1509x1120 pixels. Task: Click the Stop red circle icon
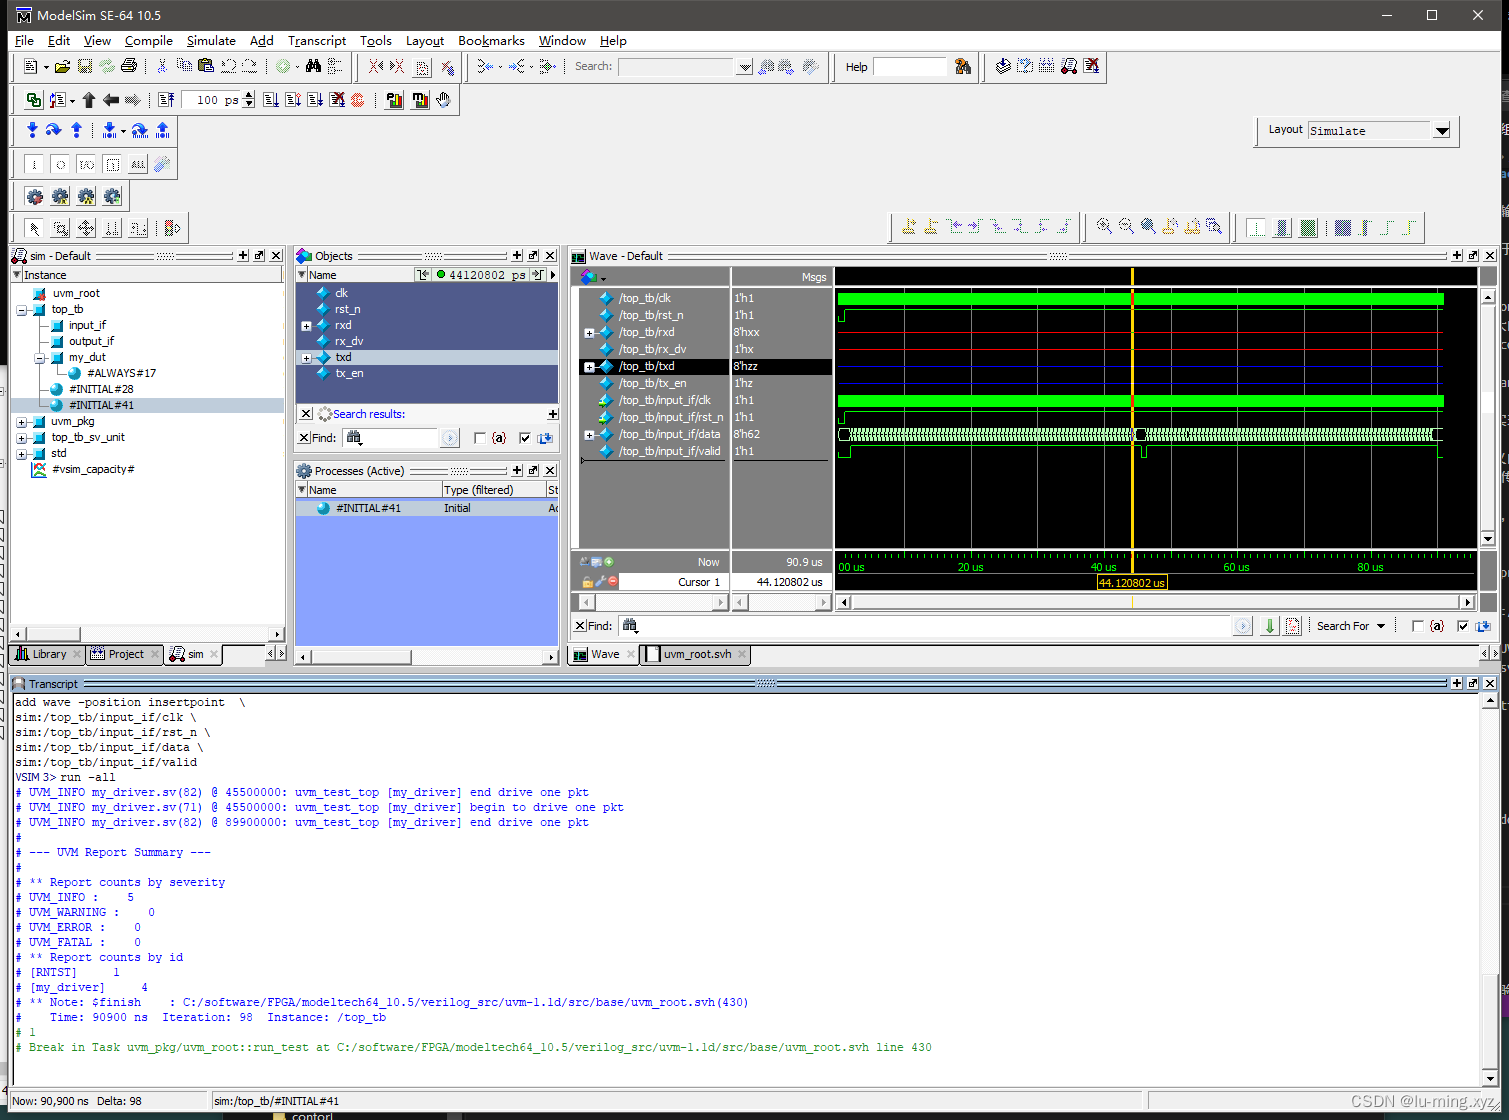[x=358, y=100]
